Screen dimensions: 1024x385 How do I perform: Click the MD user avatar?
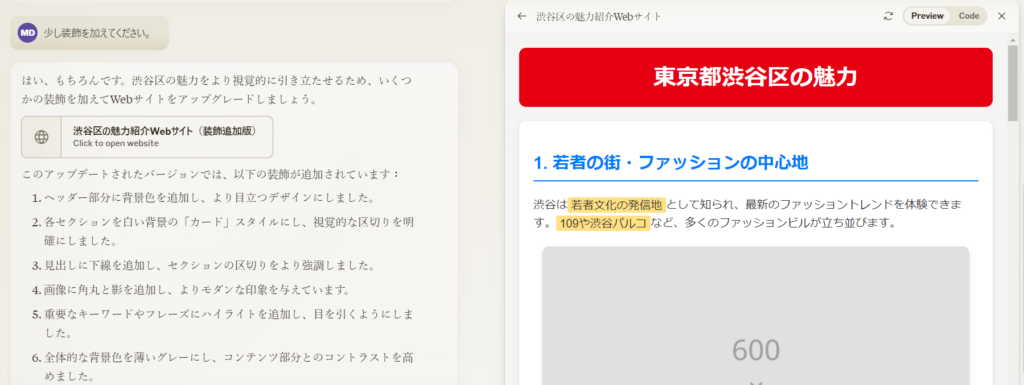click(27, 33)
